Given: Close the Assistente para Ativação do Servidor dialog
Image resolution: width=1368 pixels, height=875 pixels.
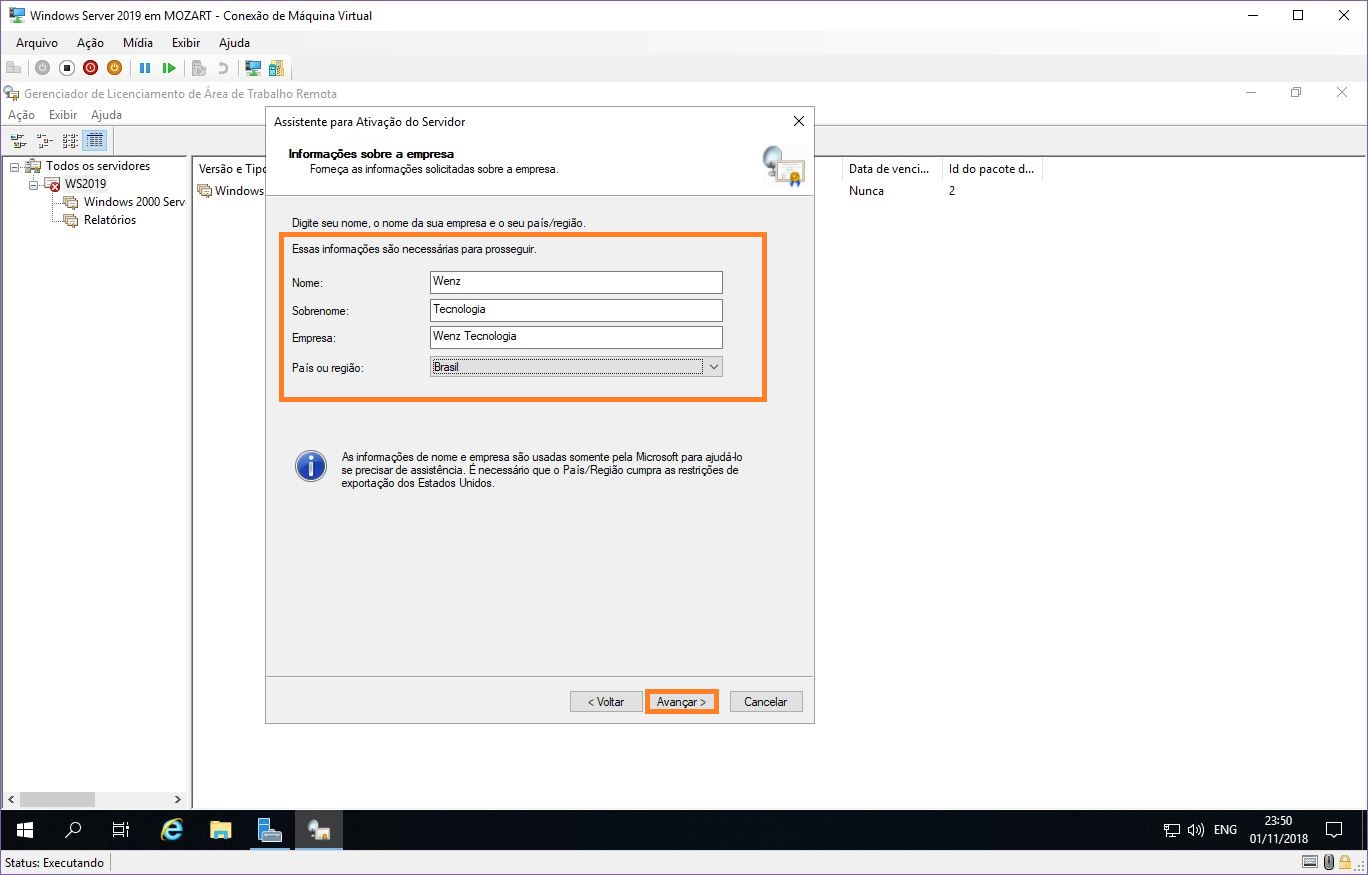Looking at the screenshot, I should point(798,121).
